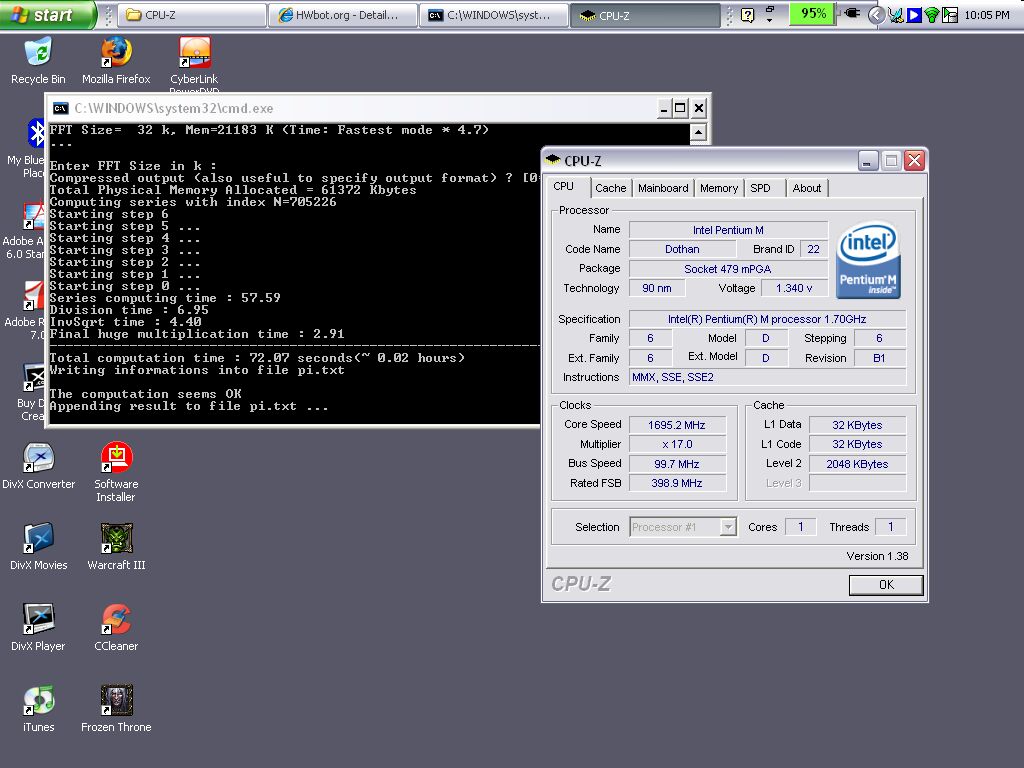Close the CPU-Z window
The height and width of the screenshot is (768, 1024).
pos(914,160)
